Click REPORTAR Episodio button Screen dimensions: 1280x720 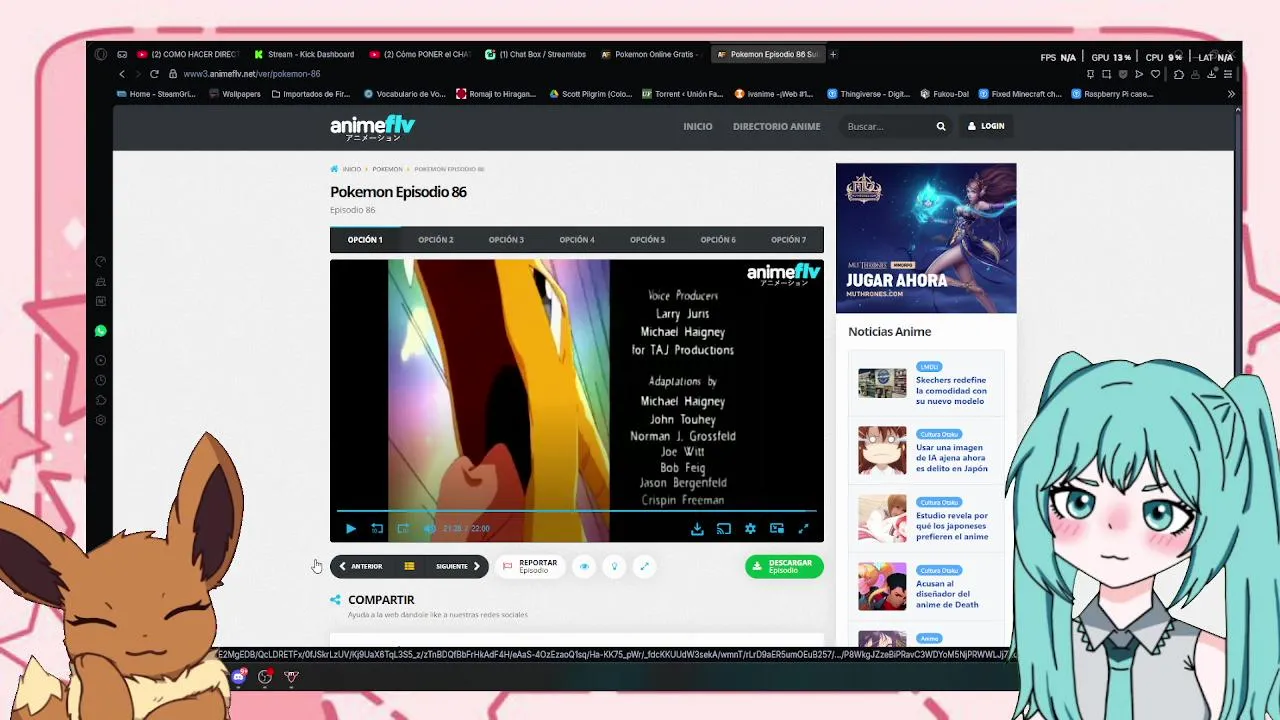pos(530,566)
